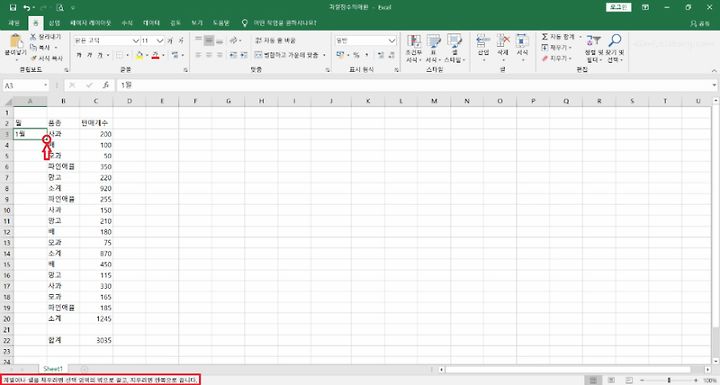Undo the last action

click(27, 7)
